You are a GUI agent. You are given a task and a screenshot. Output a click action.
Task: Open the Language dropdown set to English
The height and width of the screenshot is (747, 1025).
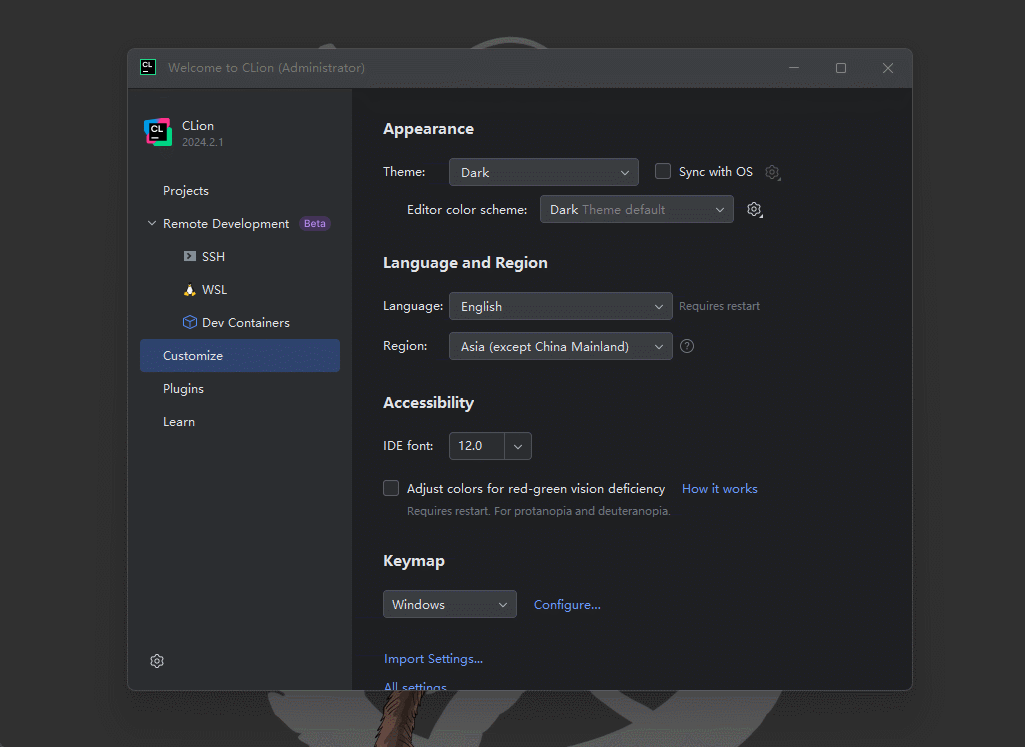(560, 307)
